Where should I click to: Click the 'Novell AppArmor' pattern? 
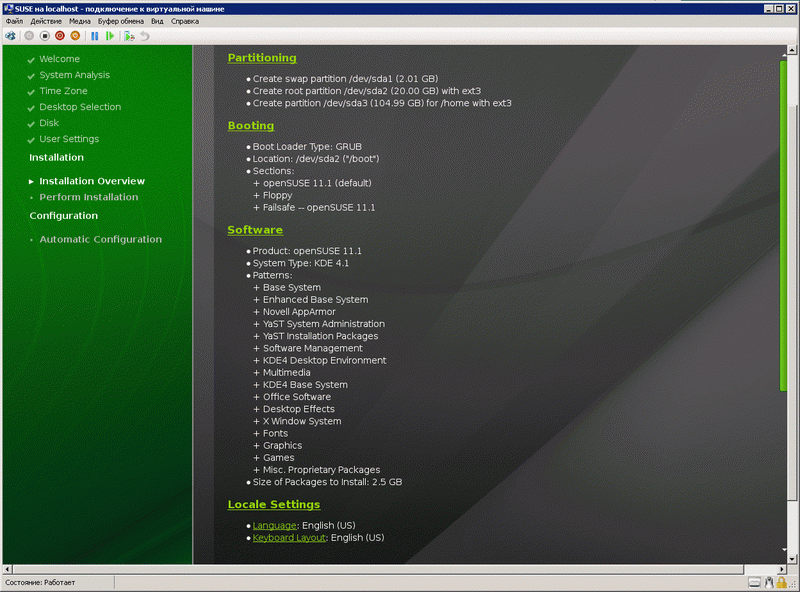click(299, 312)
